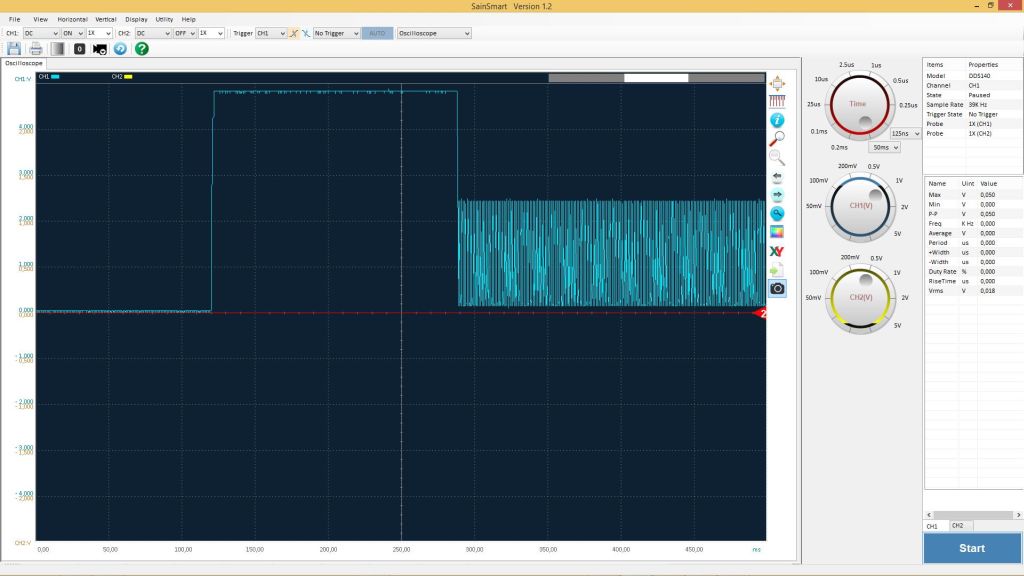
Task: Click the measurements panel horizontal scrollbar
Action: tap(973, 515)
